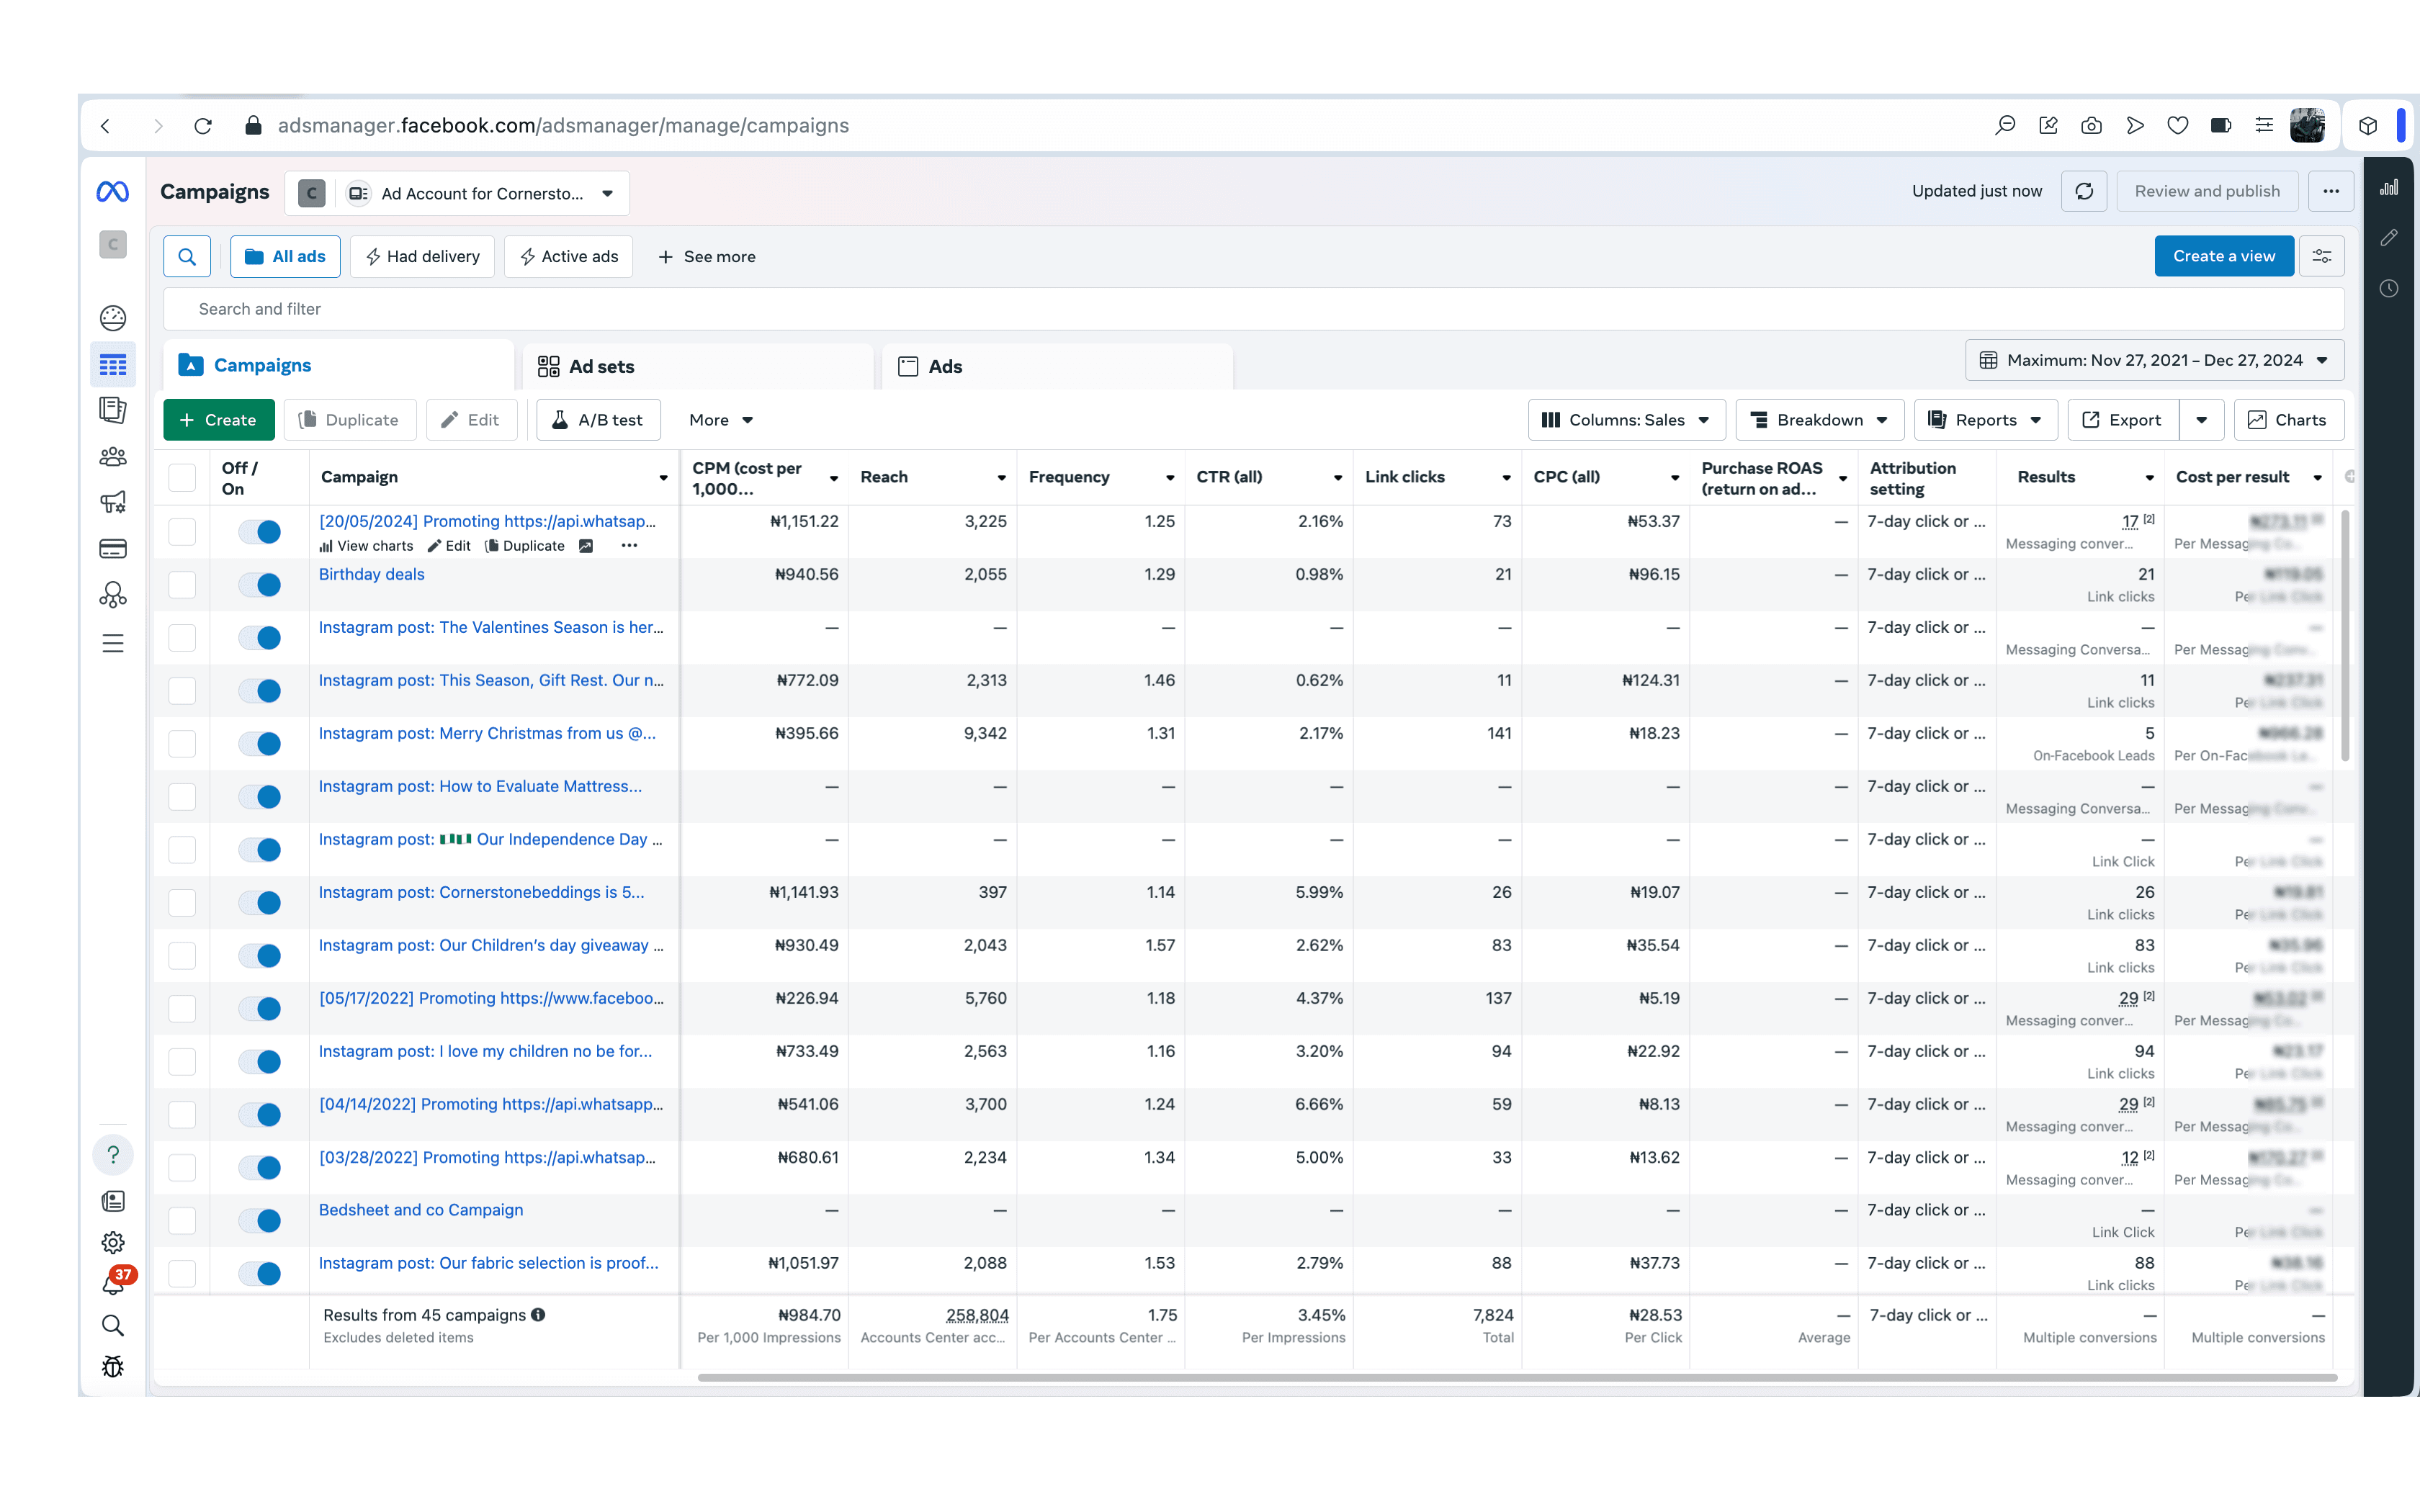Open the Charts button

pos(2288,420)
